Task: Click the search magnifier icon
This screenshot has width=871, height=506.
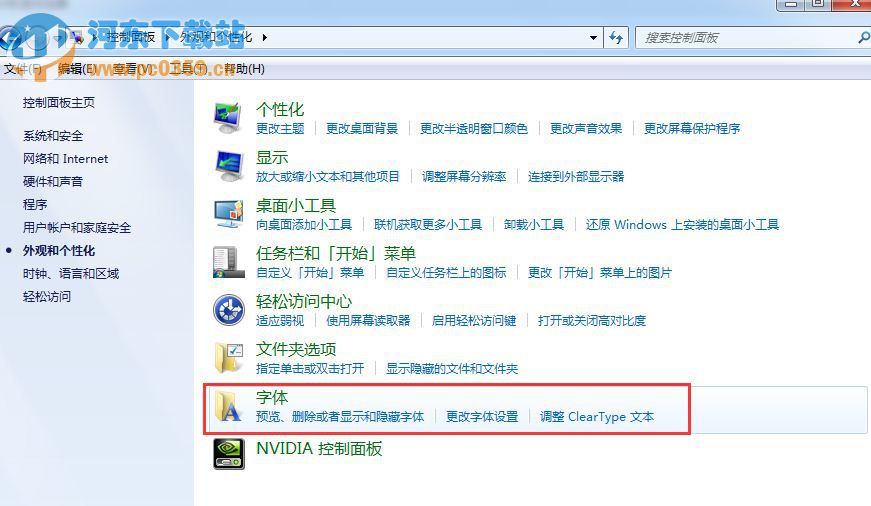Action: click(x=864, y=38)
